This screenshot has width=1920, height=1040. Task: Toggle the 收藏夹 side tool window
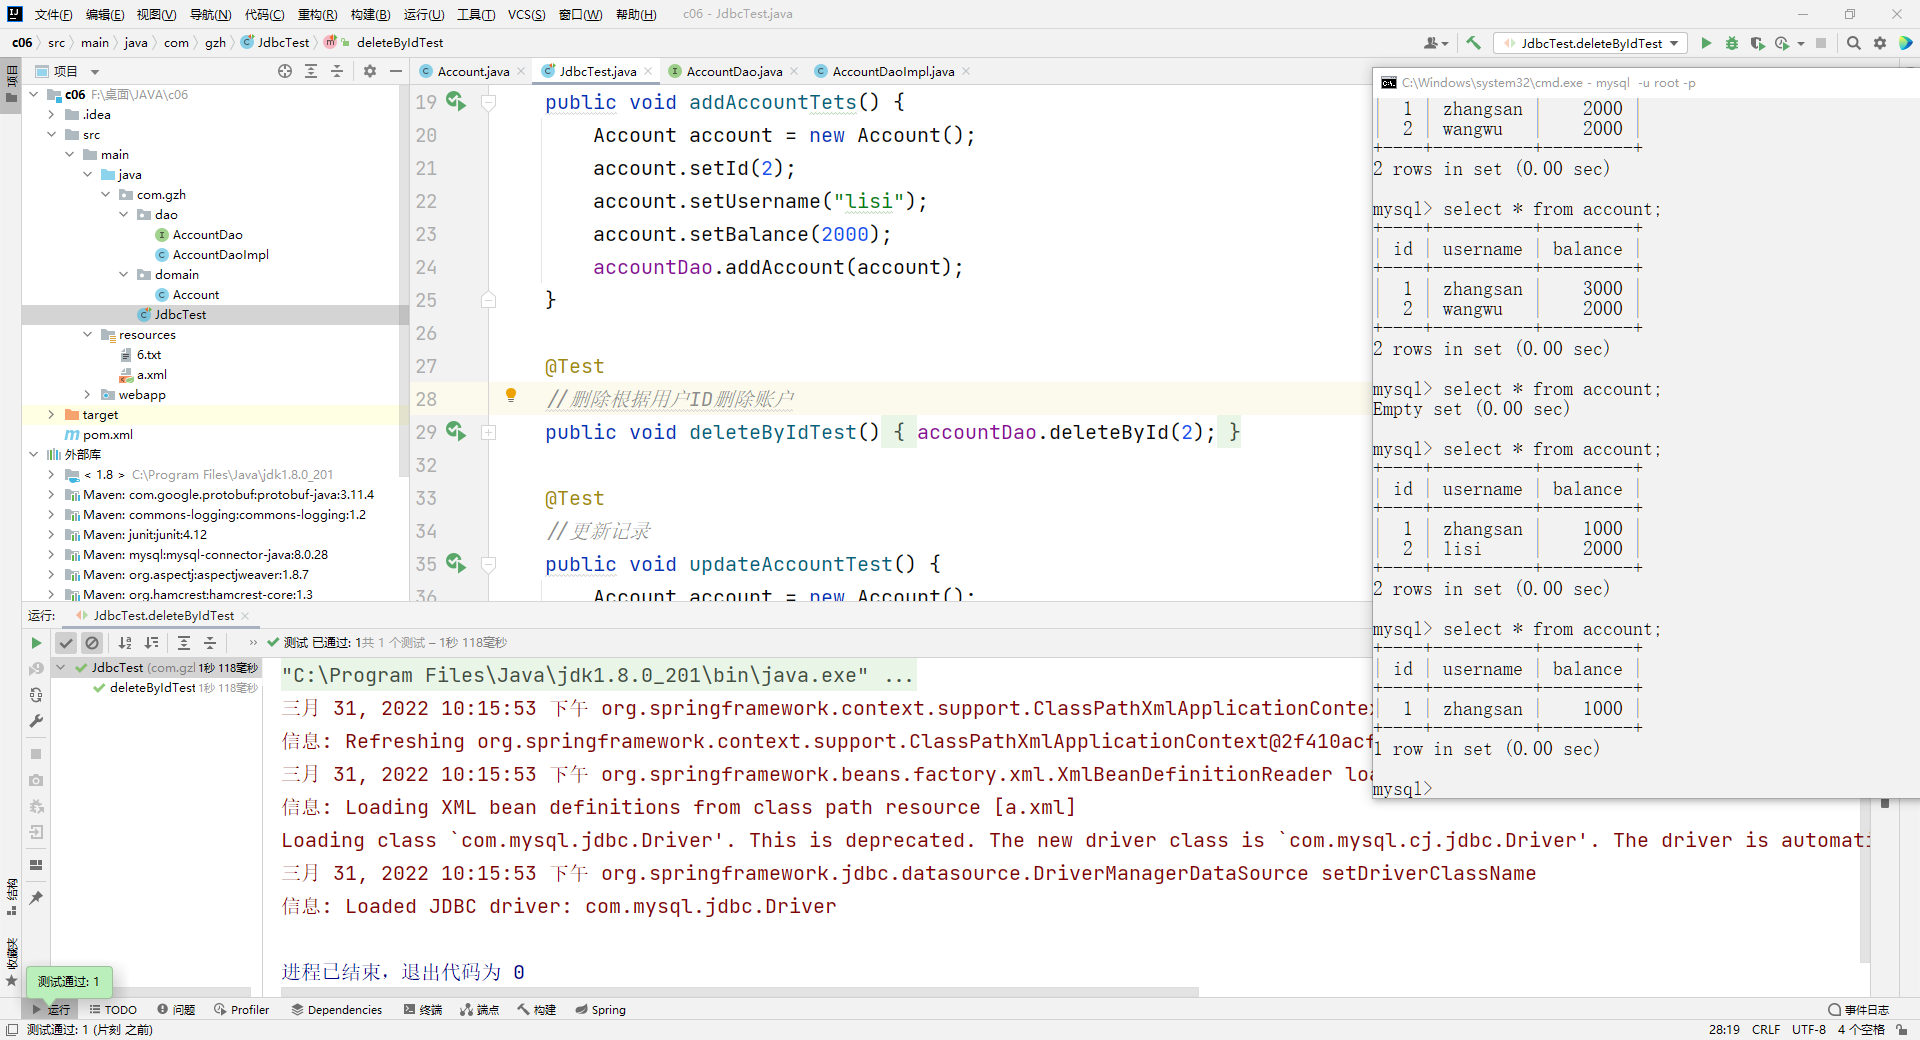[x=11, y=962]
